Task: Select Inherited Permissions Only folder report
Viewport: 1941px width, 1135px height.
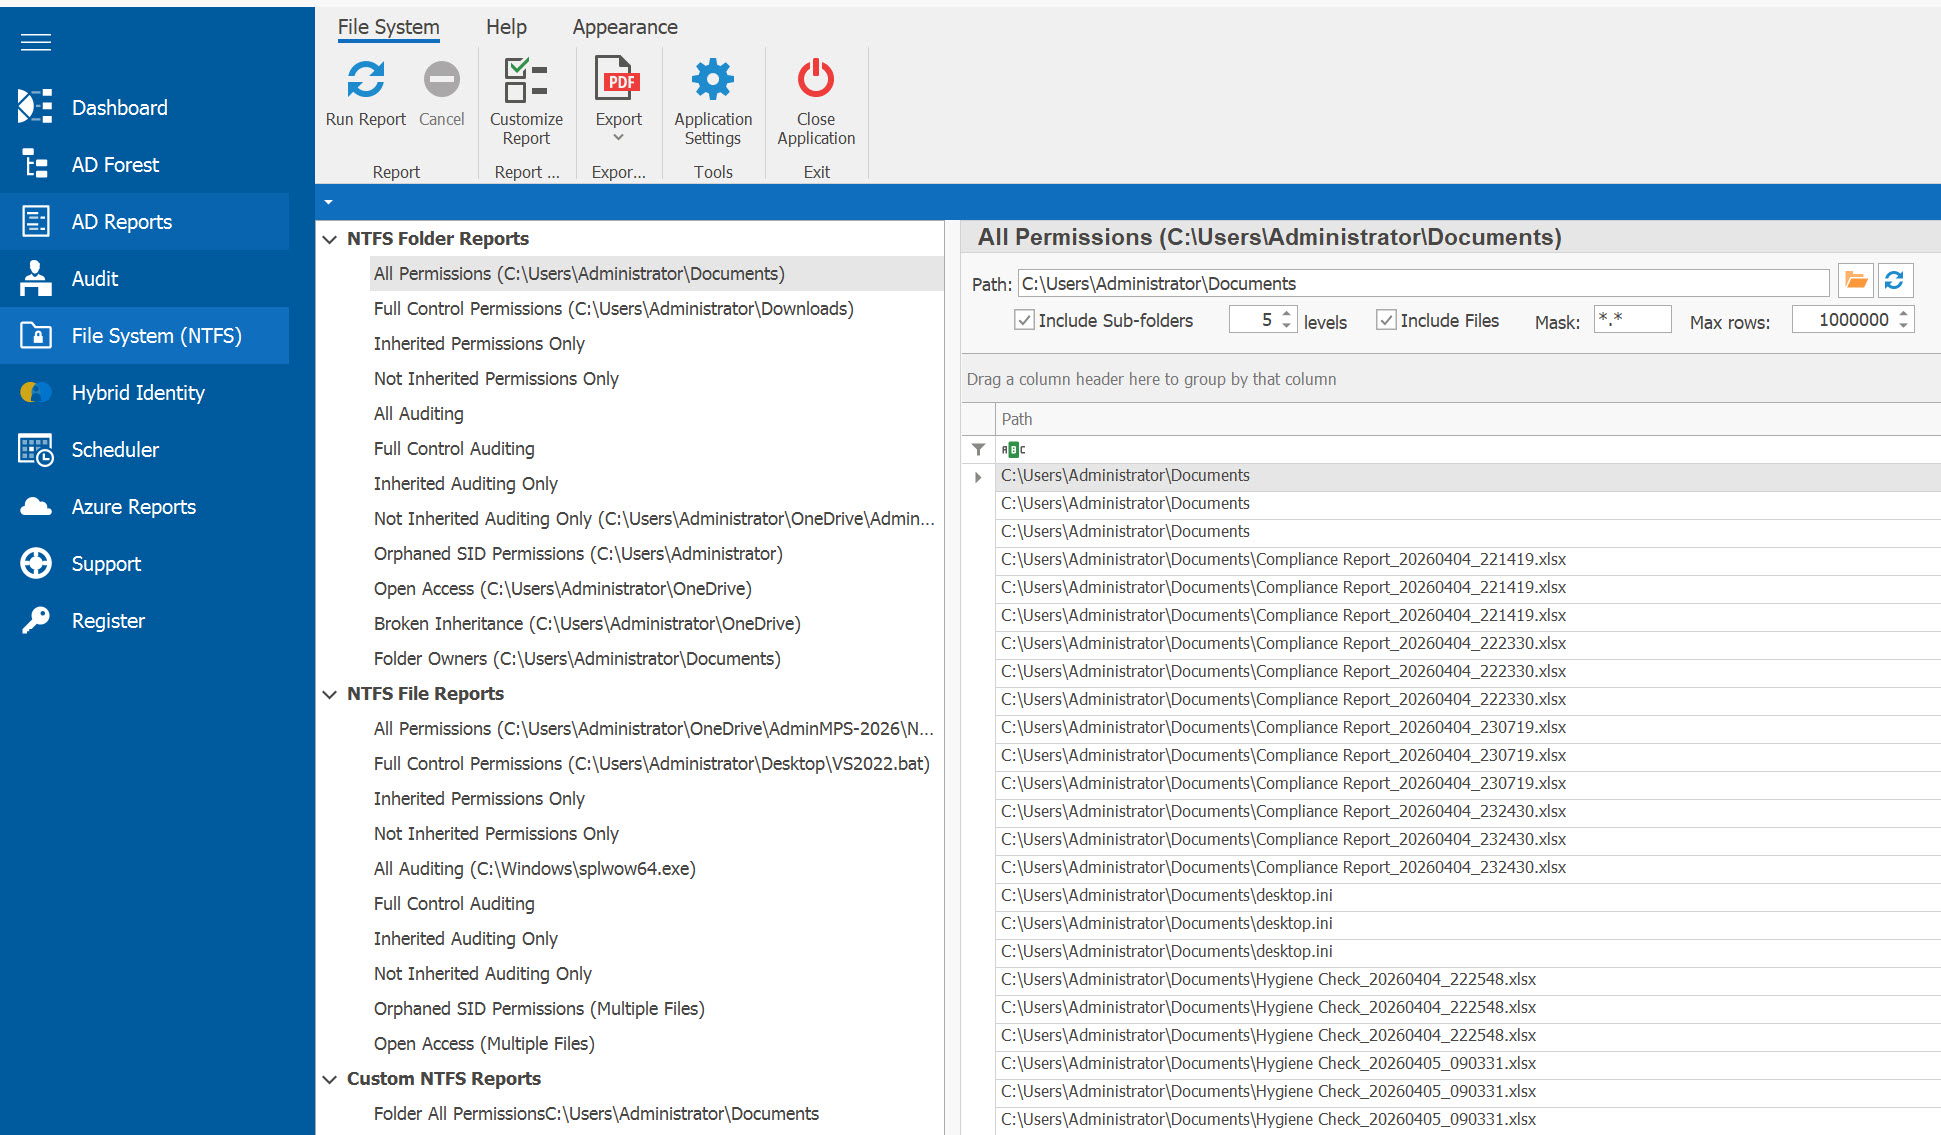Action: [x=479, y=344]
